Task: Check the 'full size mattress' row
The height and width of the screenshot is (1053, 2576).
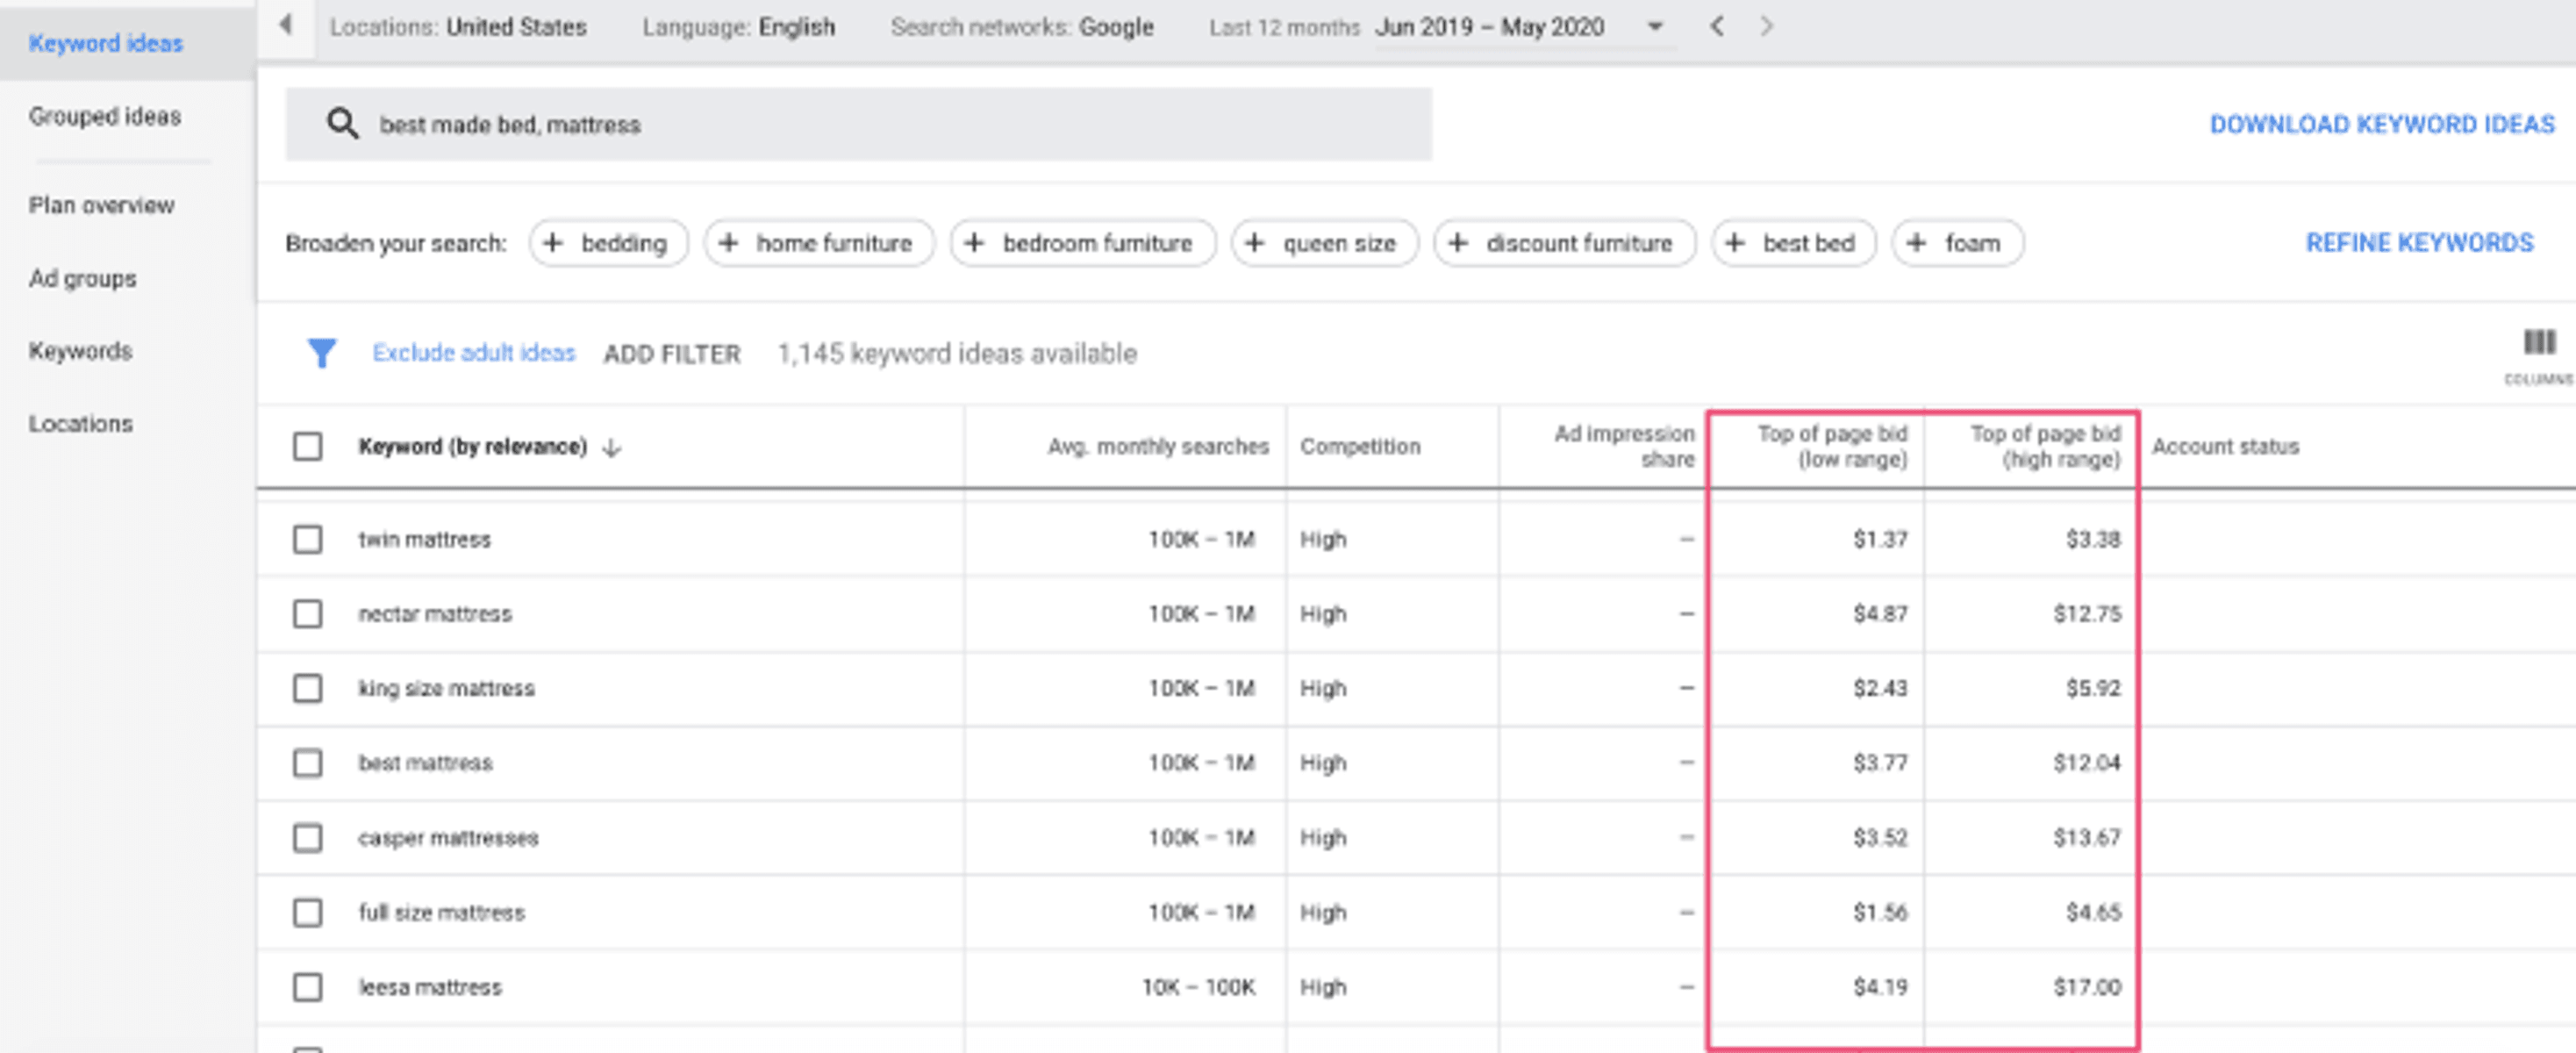Action: pyautogui.click(x=308, y=912)
